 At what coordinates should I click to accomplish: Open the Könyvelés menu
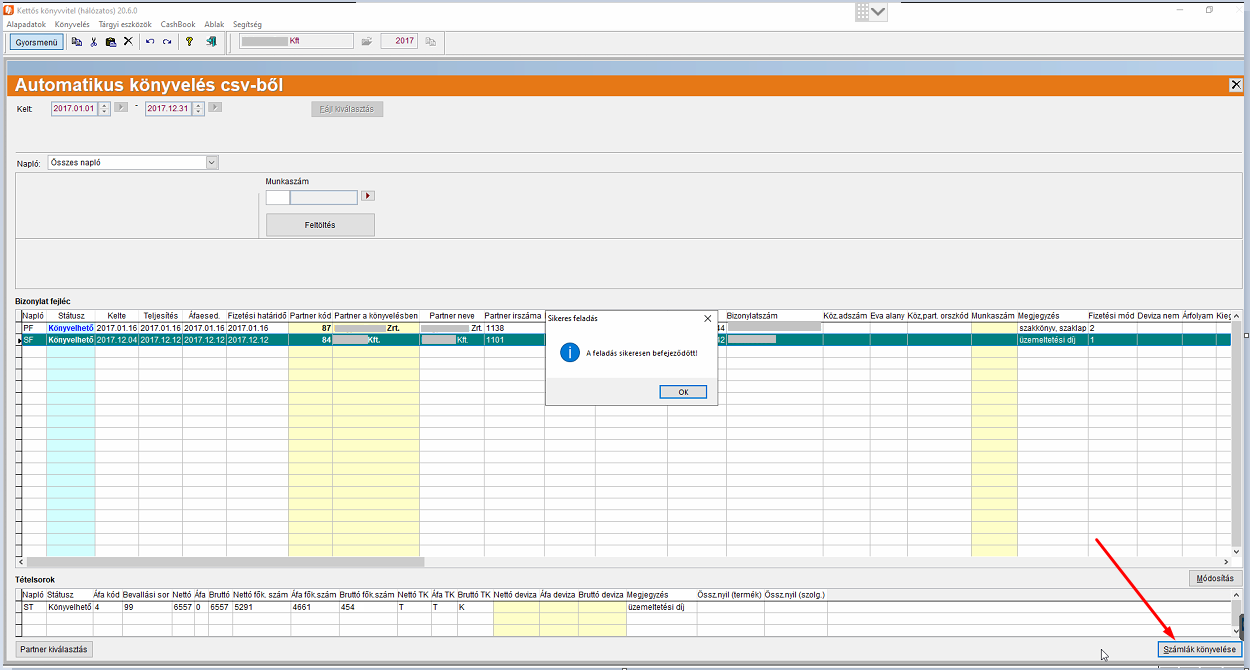[x=72, y=24]
